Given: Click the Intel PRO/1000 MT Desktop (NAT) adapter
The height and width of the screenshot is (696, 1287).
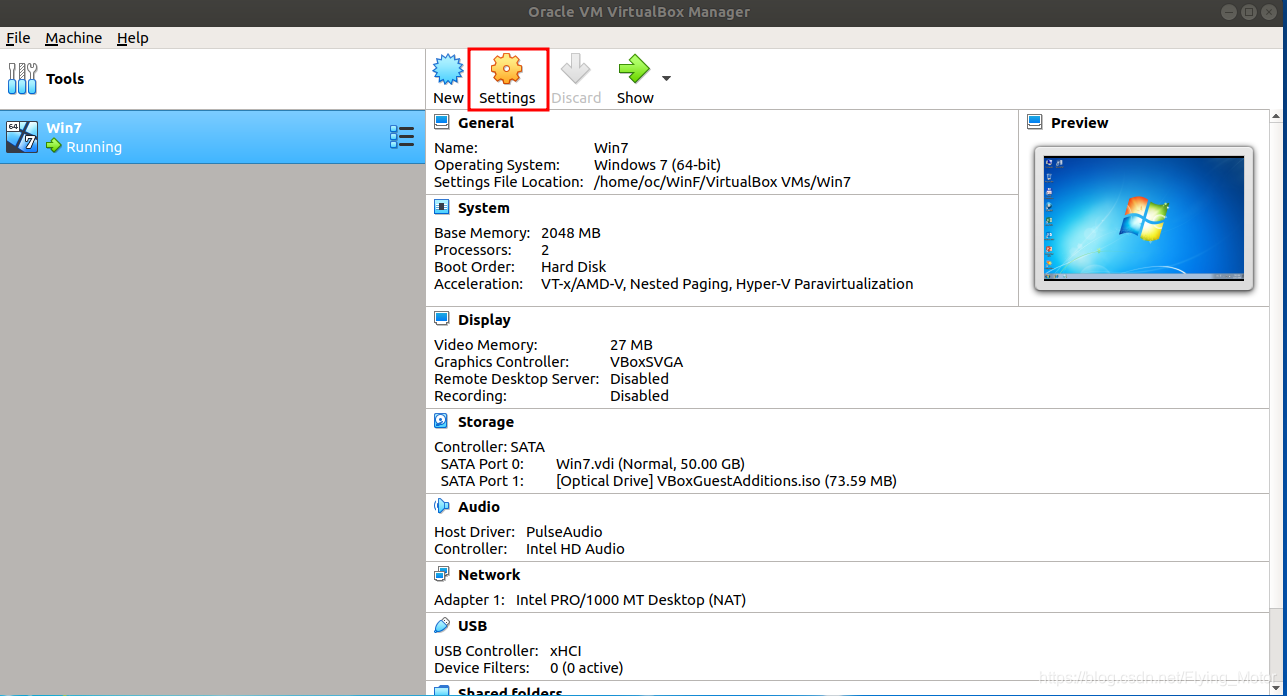Looking at the screenshot, I should [631, 600].
